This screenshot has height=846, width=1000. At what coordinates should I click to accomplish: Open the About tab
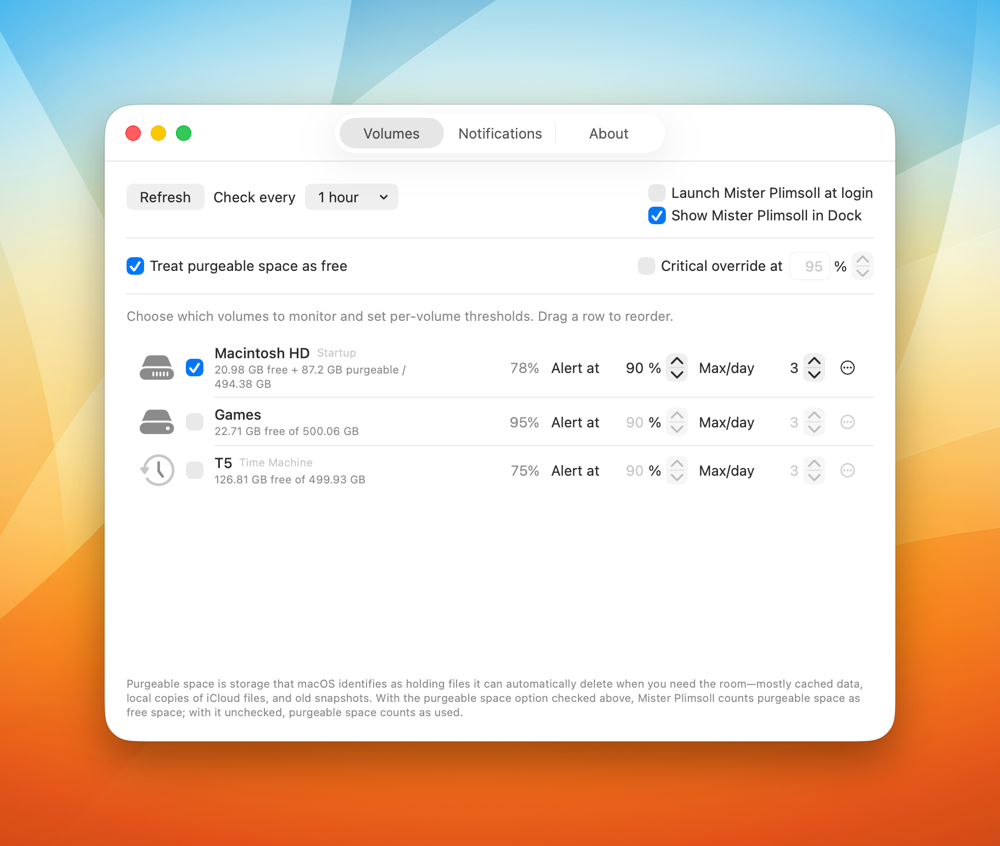pos(608,133)
